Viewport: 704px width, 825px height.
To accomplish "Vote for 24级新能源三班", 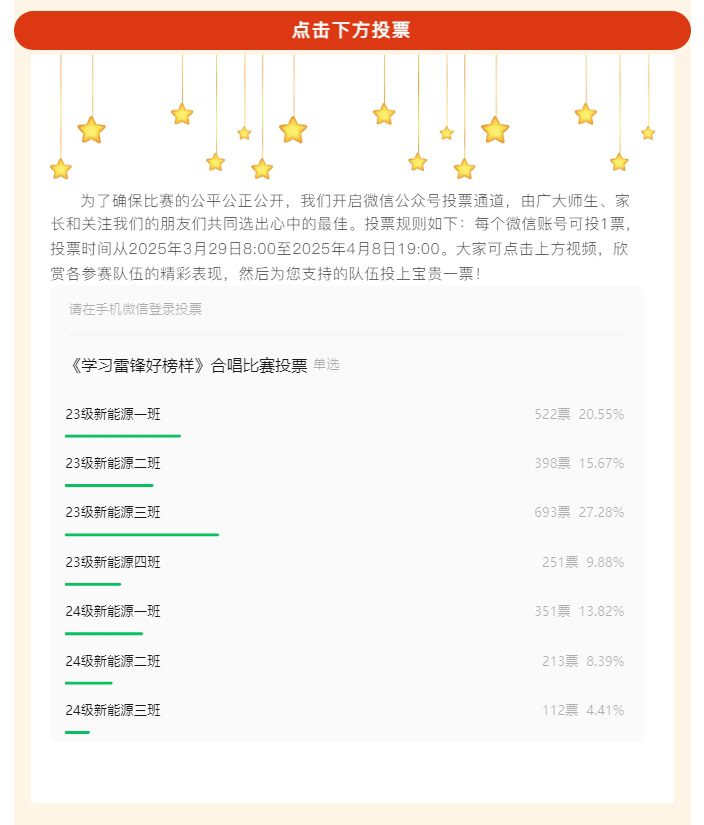I will [x=345, y=716].
